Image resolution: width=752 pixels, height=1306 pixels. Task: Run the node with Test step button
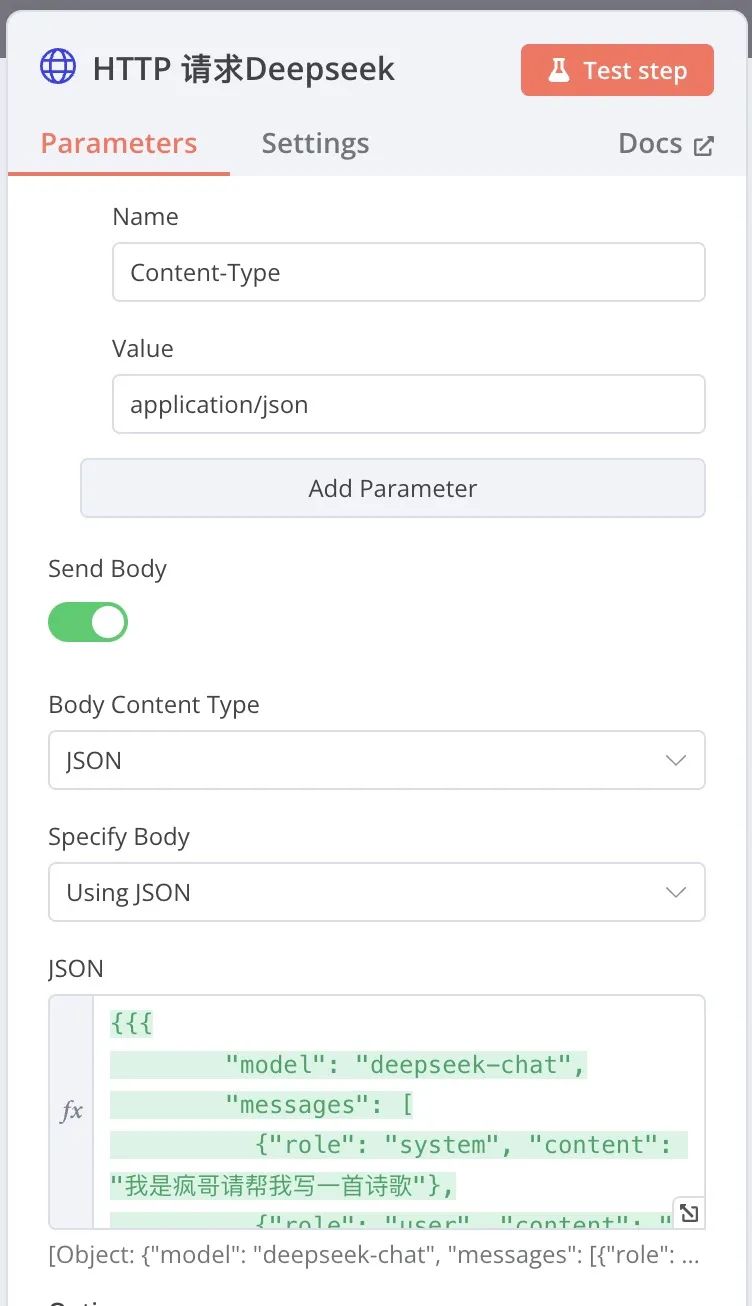tap(617, 70)
